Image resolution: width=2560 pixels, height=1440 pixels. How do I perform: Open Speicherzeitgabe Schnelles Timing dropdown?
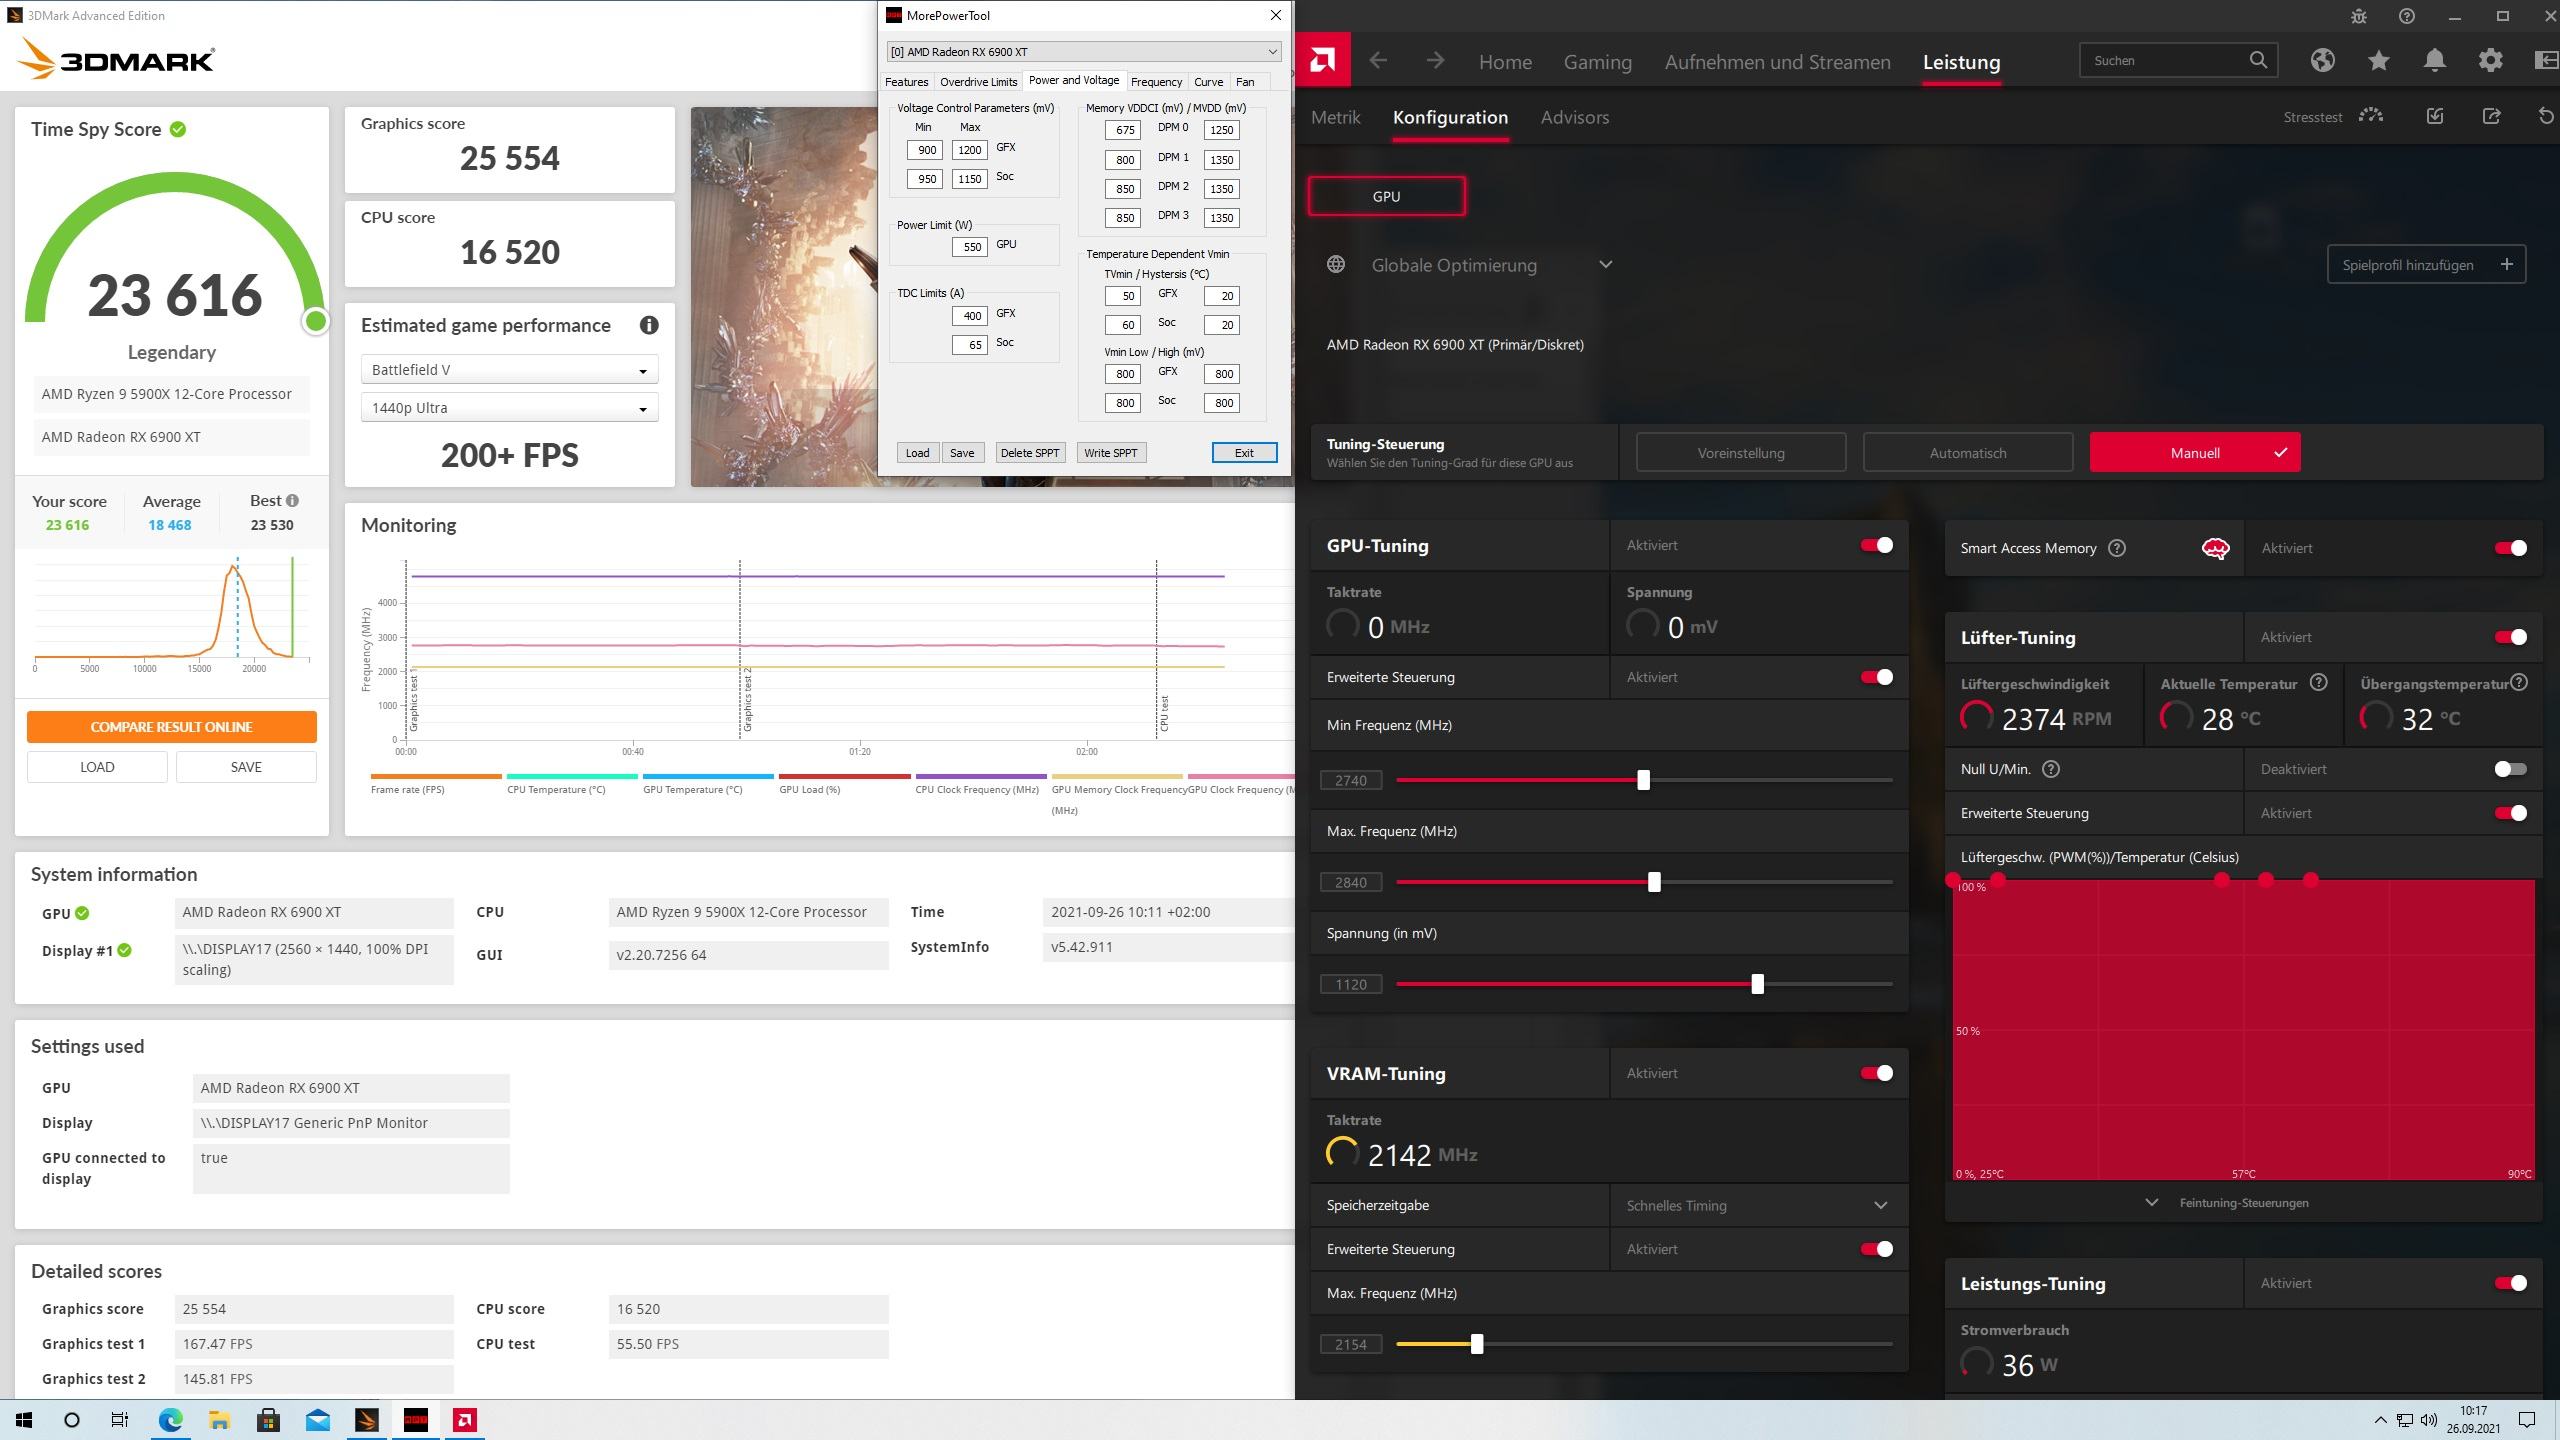click(1759, 1205)
